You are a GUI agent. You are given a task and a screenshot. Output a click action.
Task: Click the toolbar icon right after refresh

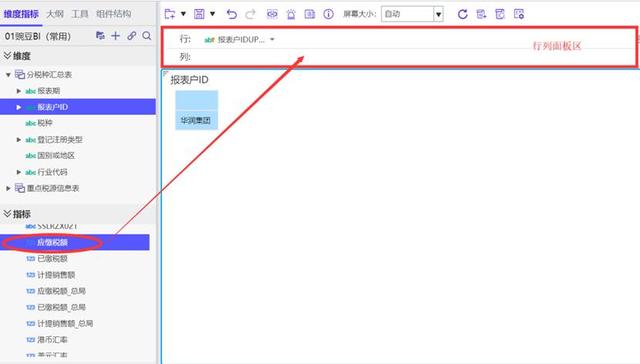[481, 14]
